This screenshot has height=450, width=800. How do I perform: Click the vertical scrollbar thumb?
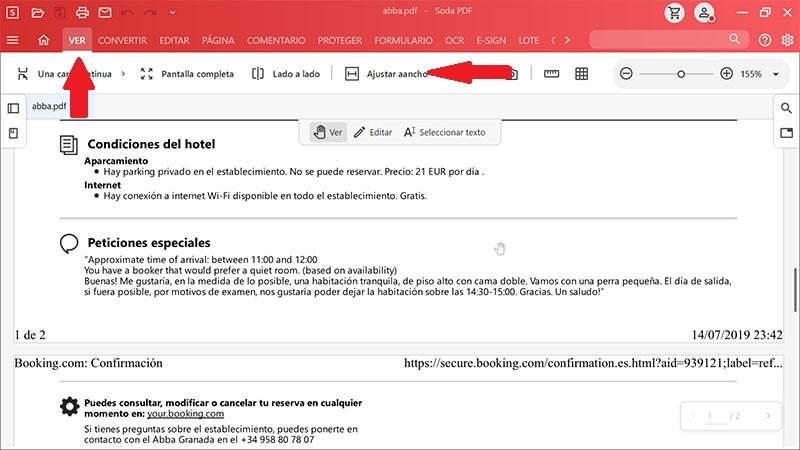(795, 289)
